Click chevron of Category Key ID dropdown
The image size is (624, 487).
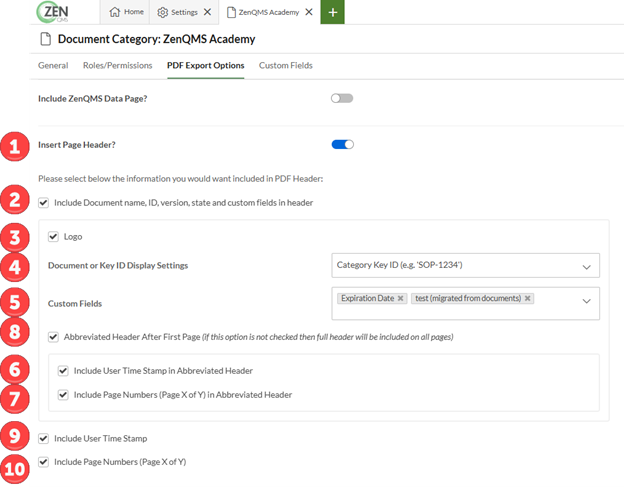[x=586, y=267]
